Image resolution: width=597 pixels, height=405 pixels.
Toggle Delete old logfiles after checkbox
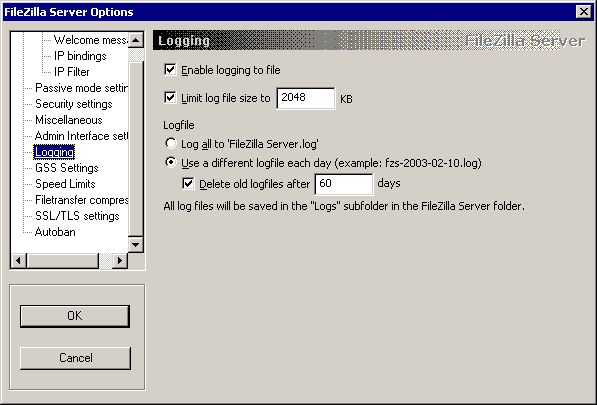pyautogui.click(x=188, y=183)
